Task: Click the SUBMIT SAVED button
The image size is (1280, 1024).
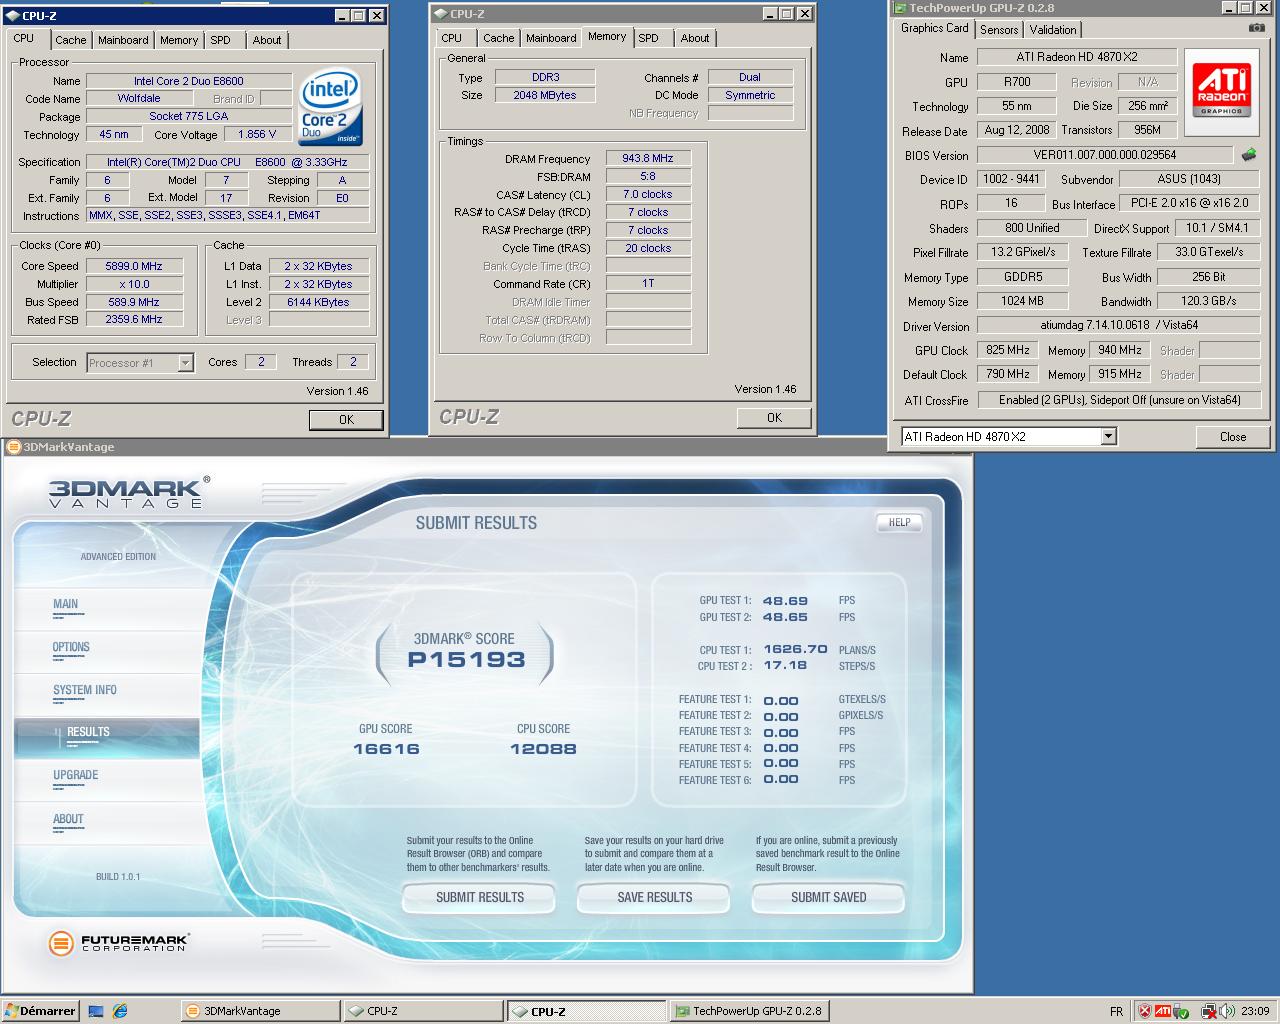Action: coord(828,897)
